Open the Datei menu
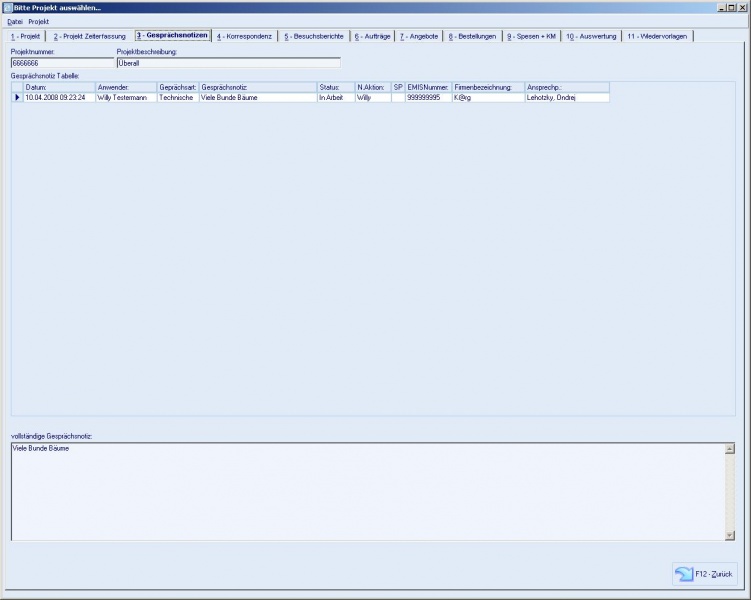751x600 pixels. [x=15, y=22]
